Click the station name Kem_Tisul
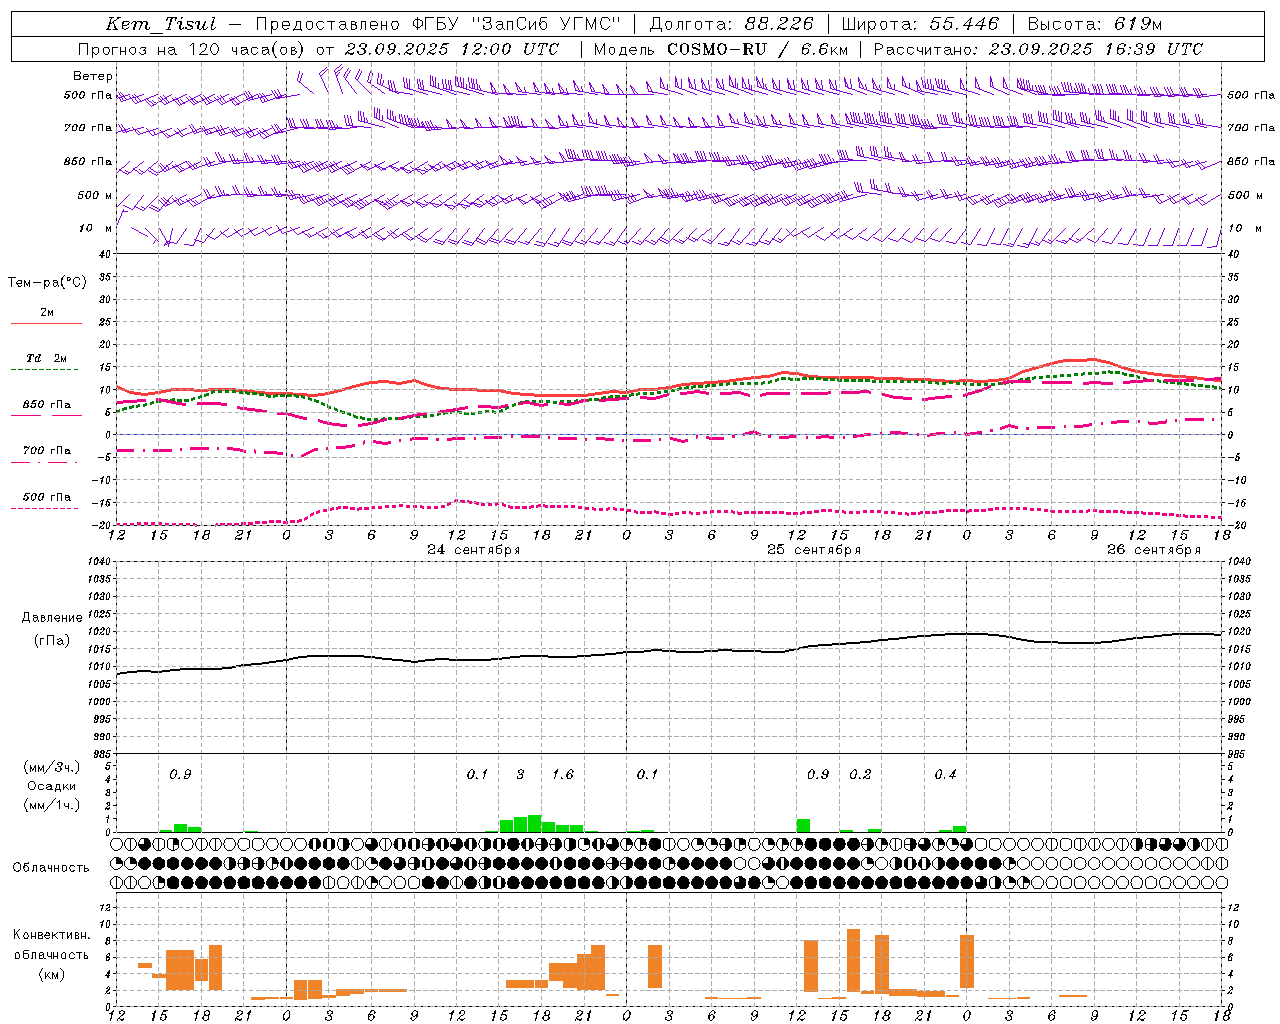The height and width of the screenshot is (1024, 1280). pyautogui.click(x=161, y=24)
